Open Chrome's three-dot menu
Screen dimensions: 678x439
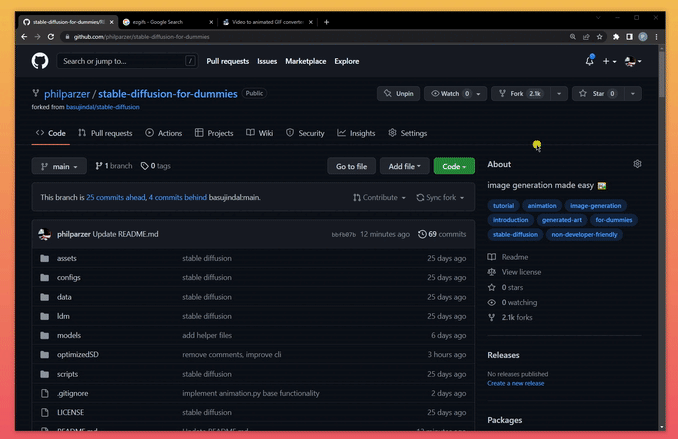click(x=656, y=37)
